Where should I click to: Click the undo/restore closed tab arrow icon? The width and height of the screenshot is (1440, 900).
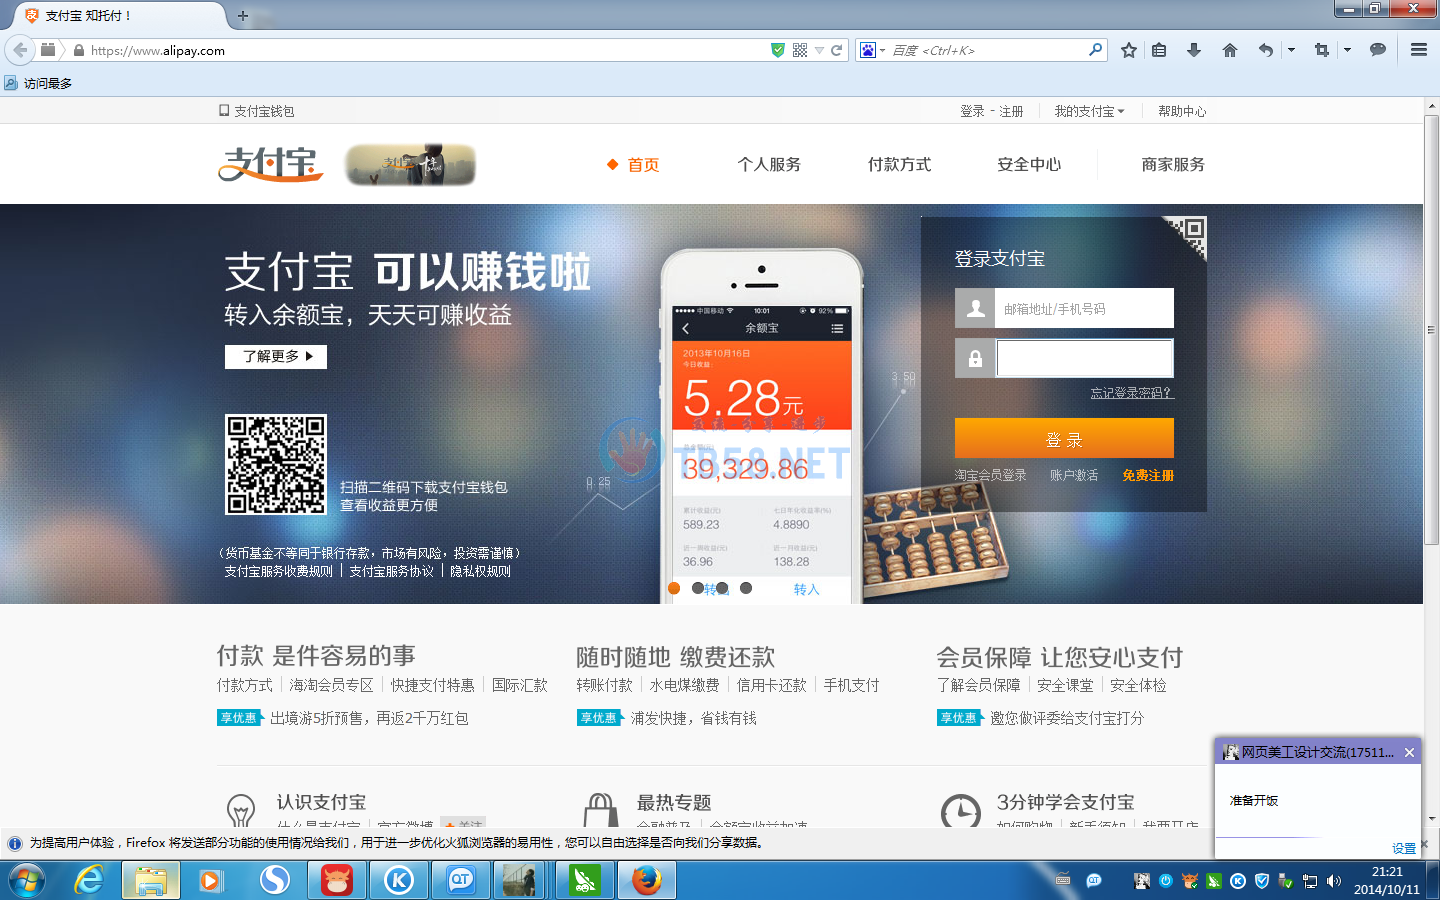pos(1266,50)
